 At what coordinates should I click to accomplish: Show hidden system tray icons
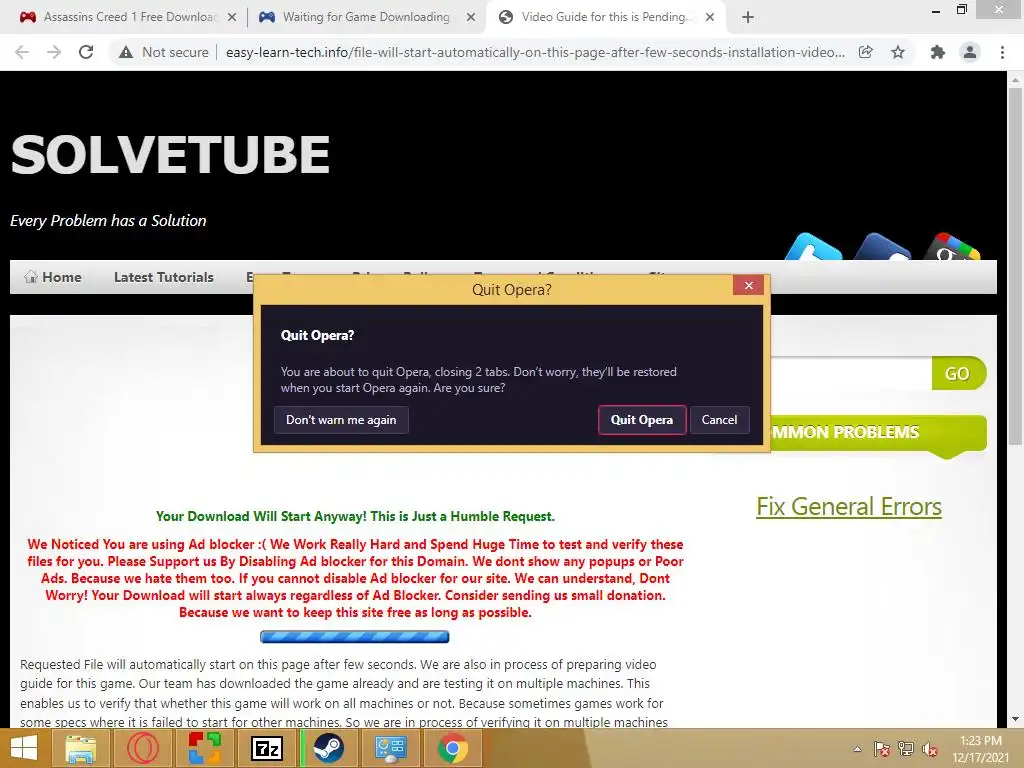point(857,749)
